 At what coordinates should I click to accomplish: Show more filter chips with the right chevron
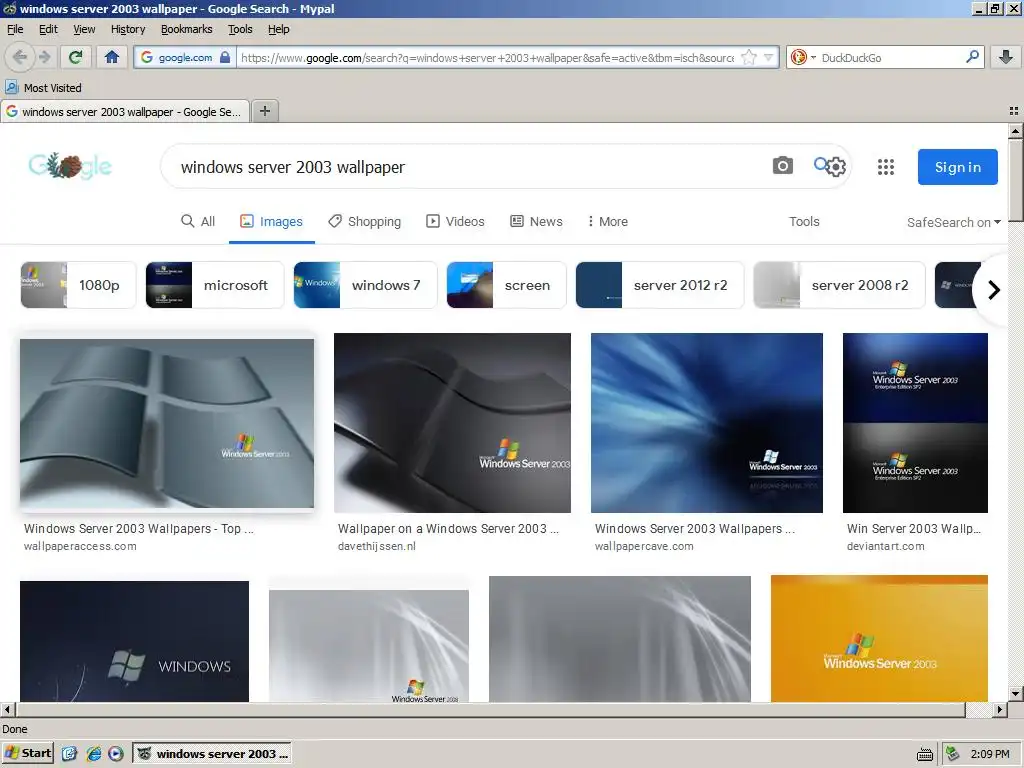(x=994, y=289)
